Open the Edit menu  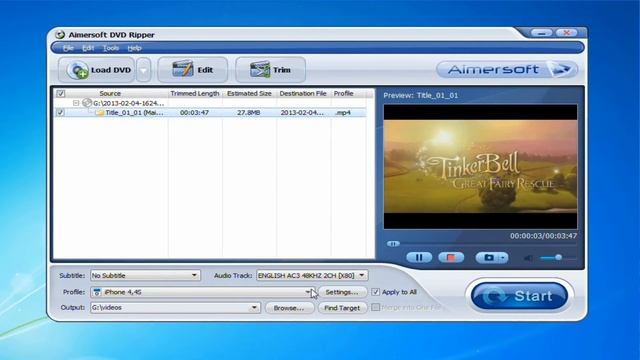pyautogui.click(x=88, y=48)
